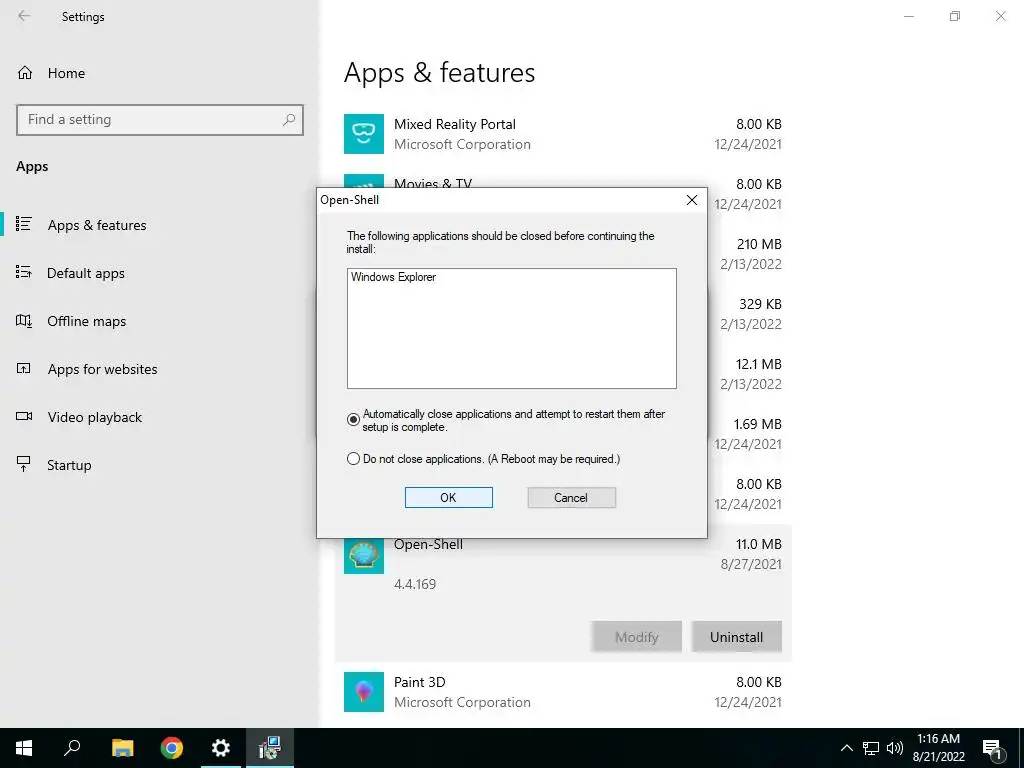The image size is (1024, 768).
Task: Click Open-Shell version 4.4.169 text
Action: (x=415, y=584)
